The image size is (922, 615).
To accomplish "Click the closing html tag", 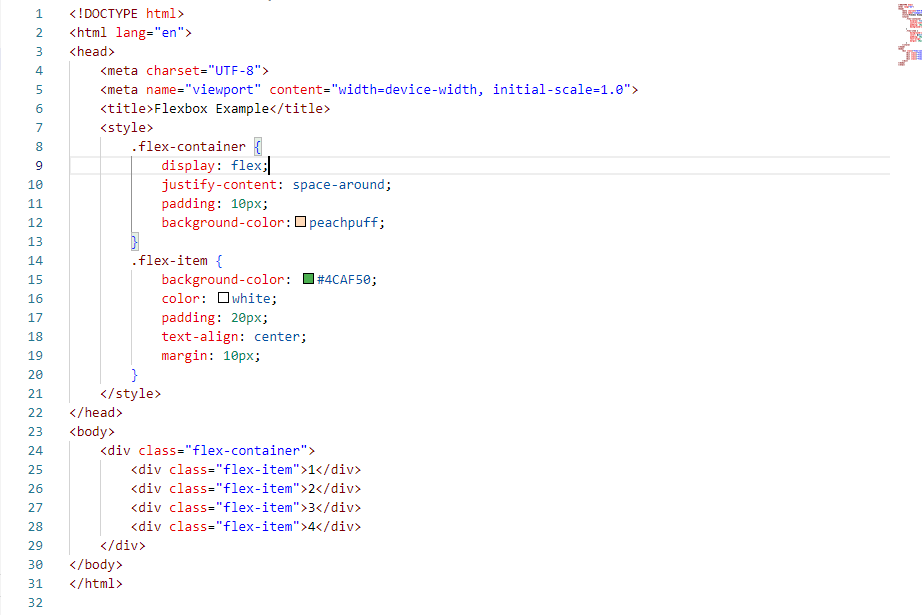I will (96, 583).
